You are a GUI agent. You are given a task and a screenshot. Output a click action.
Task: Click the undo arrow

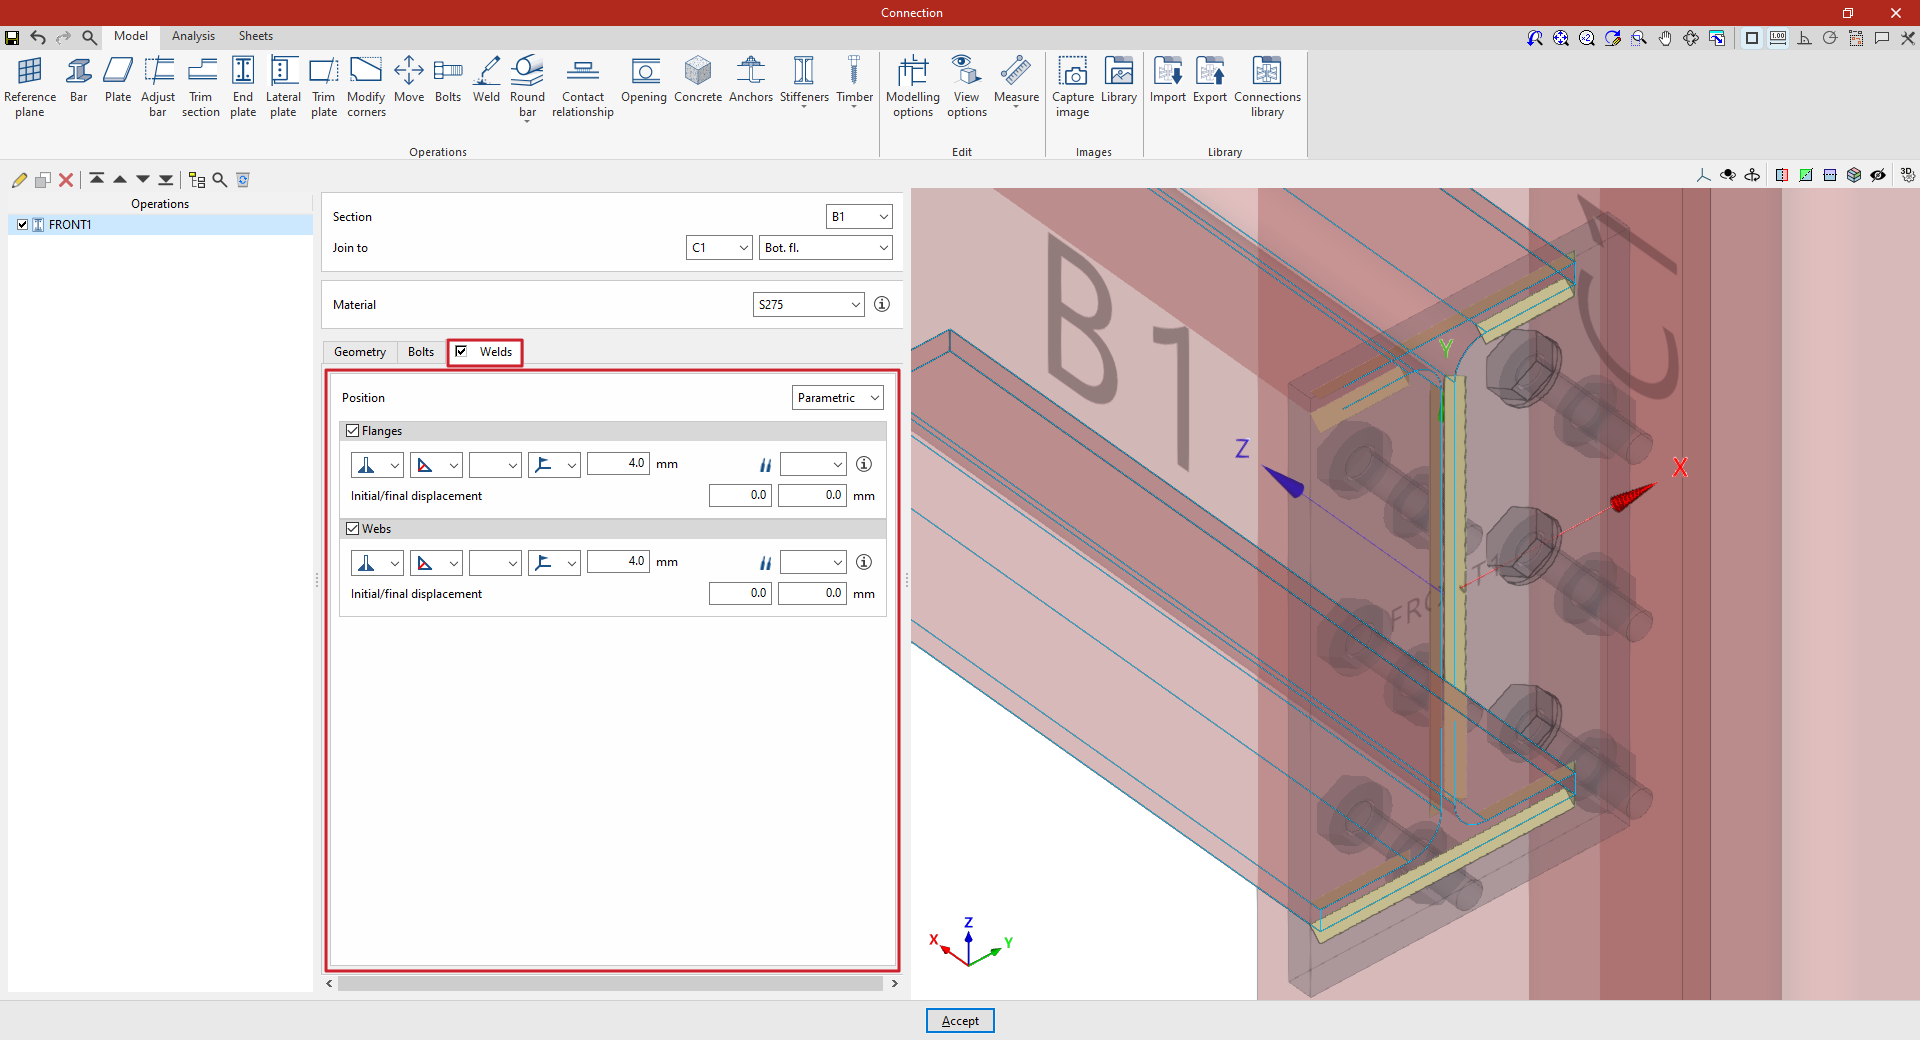point(38,37)
